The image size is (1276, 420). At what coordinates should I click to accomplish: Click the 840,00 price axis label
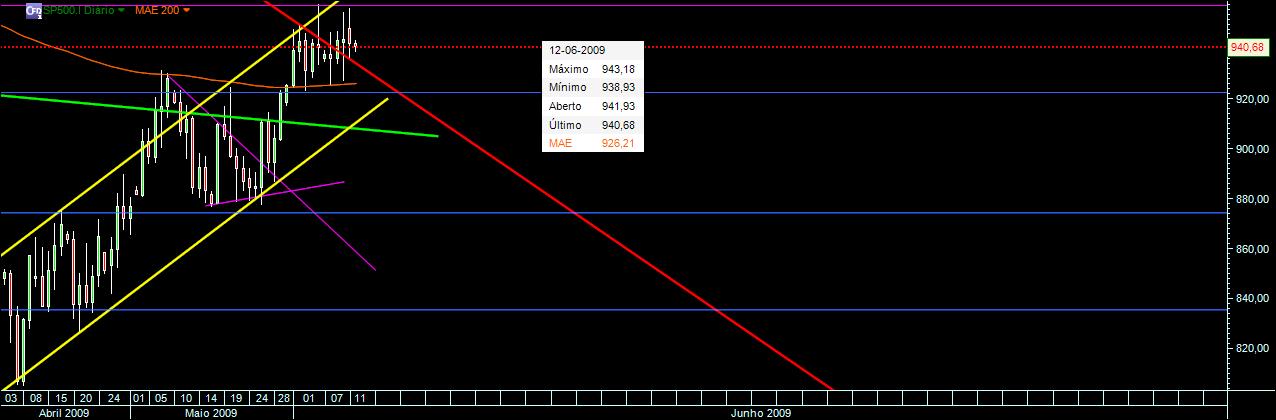tap(1251, 298)
